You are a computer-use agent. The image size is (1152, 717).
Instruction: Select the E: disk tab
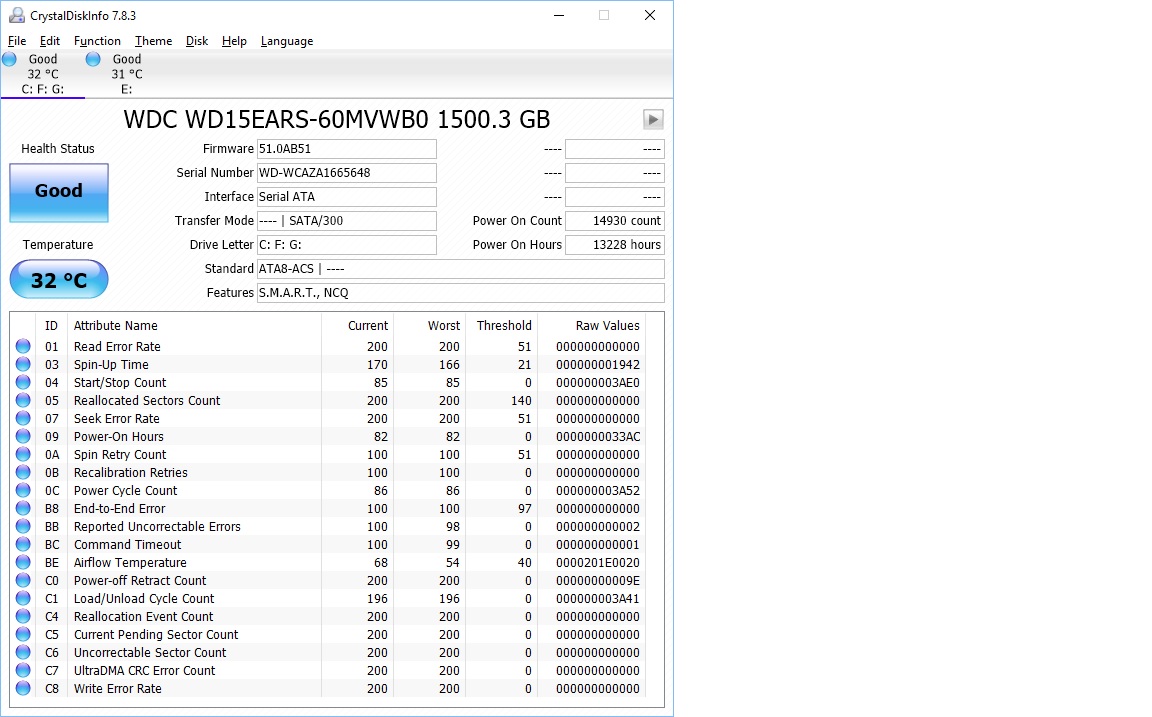tap(126, 73)
